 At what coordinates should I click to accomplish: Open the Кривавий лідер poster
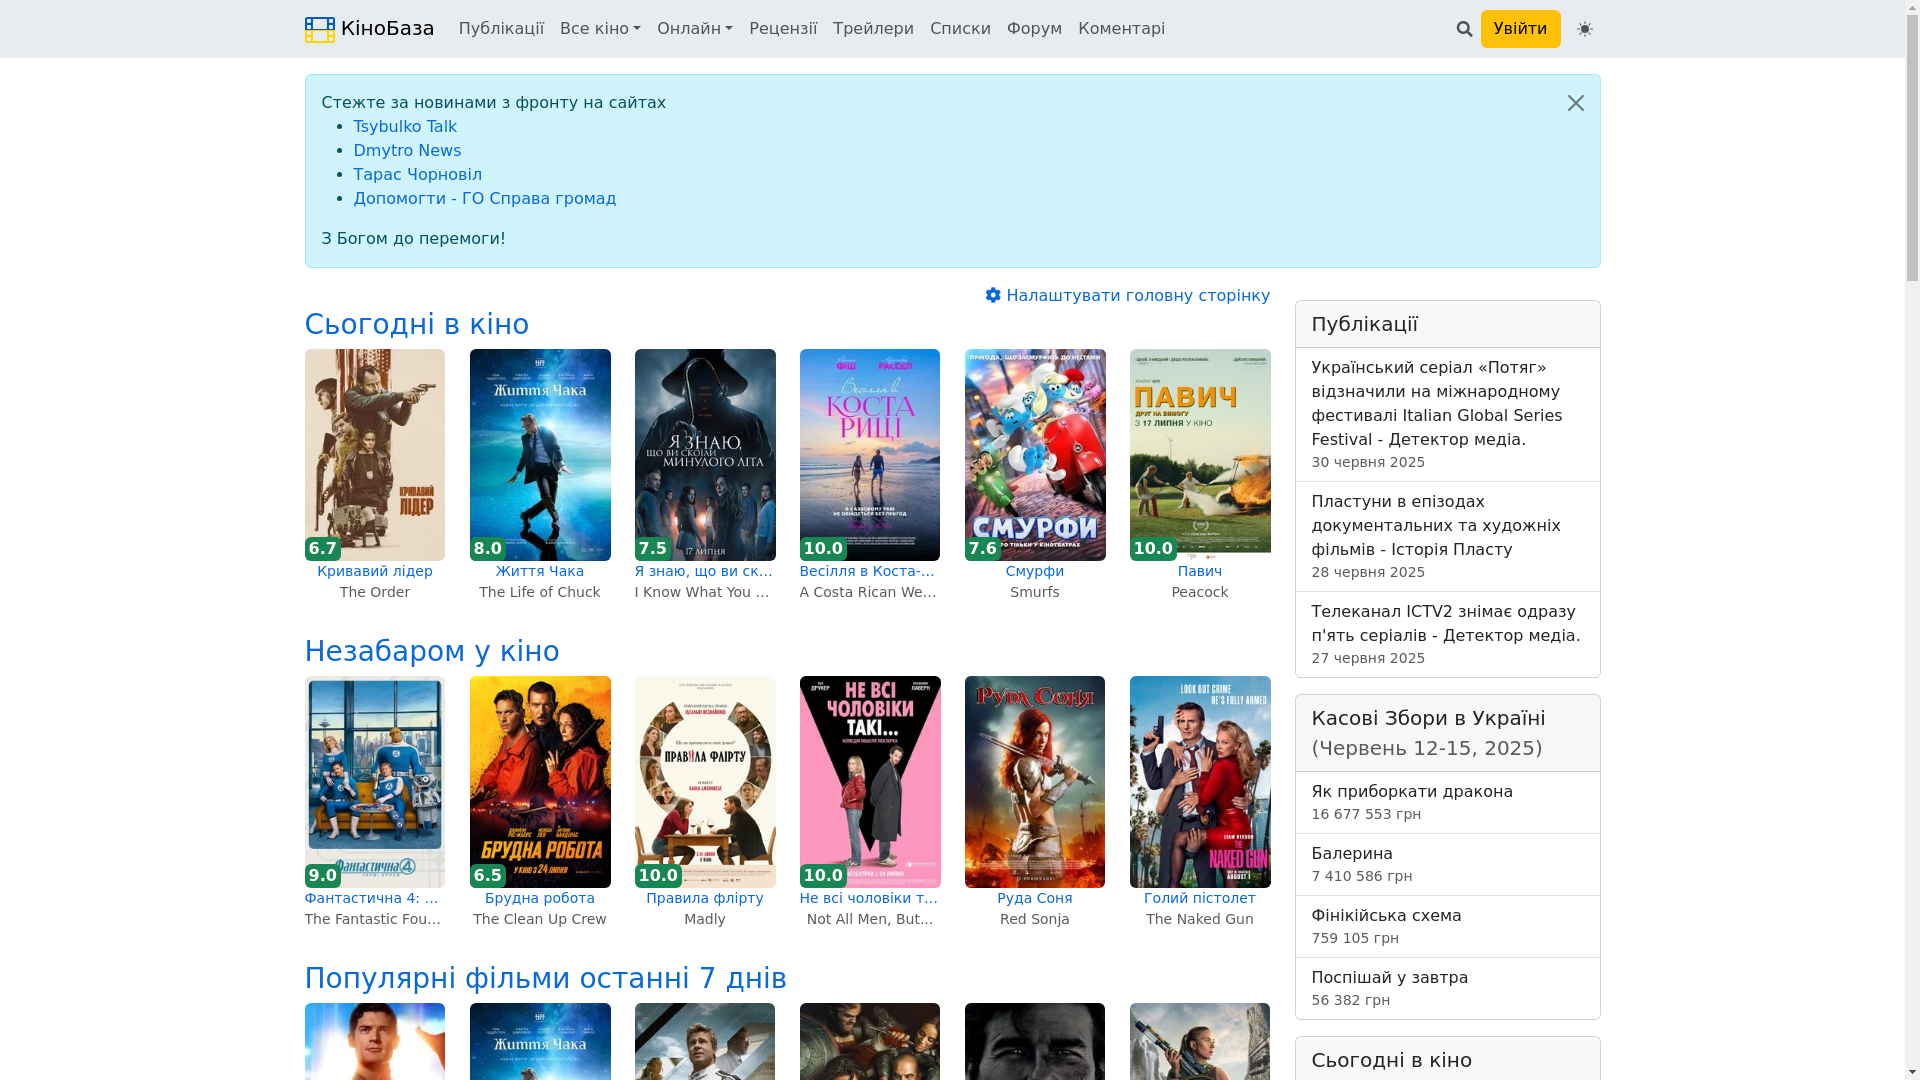pyautogui.click(x=375, y=455)
